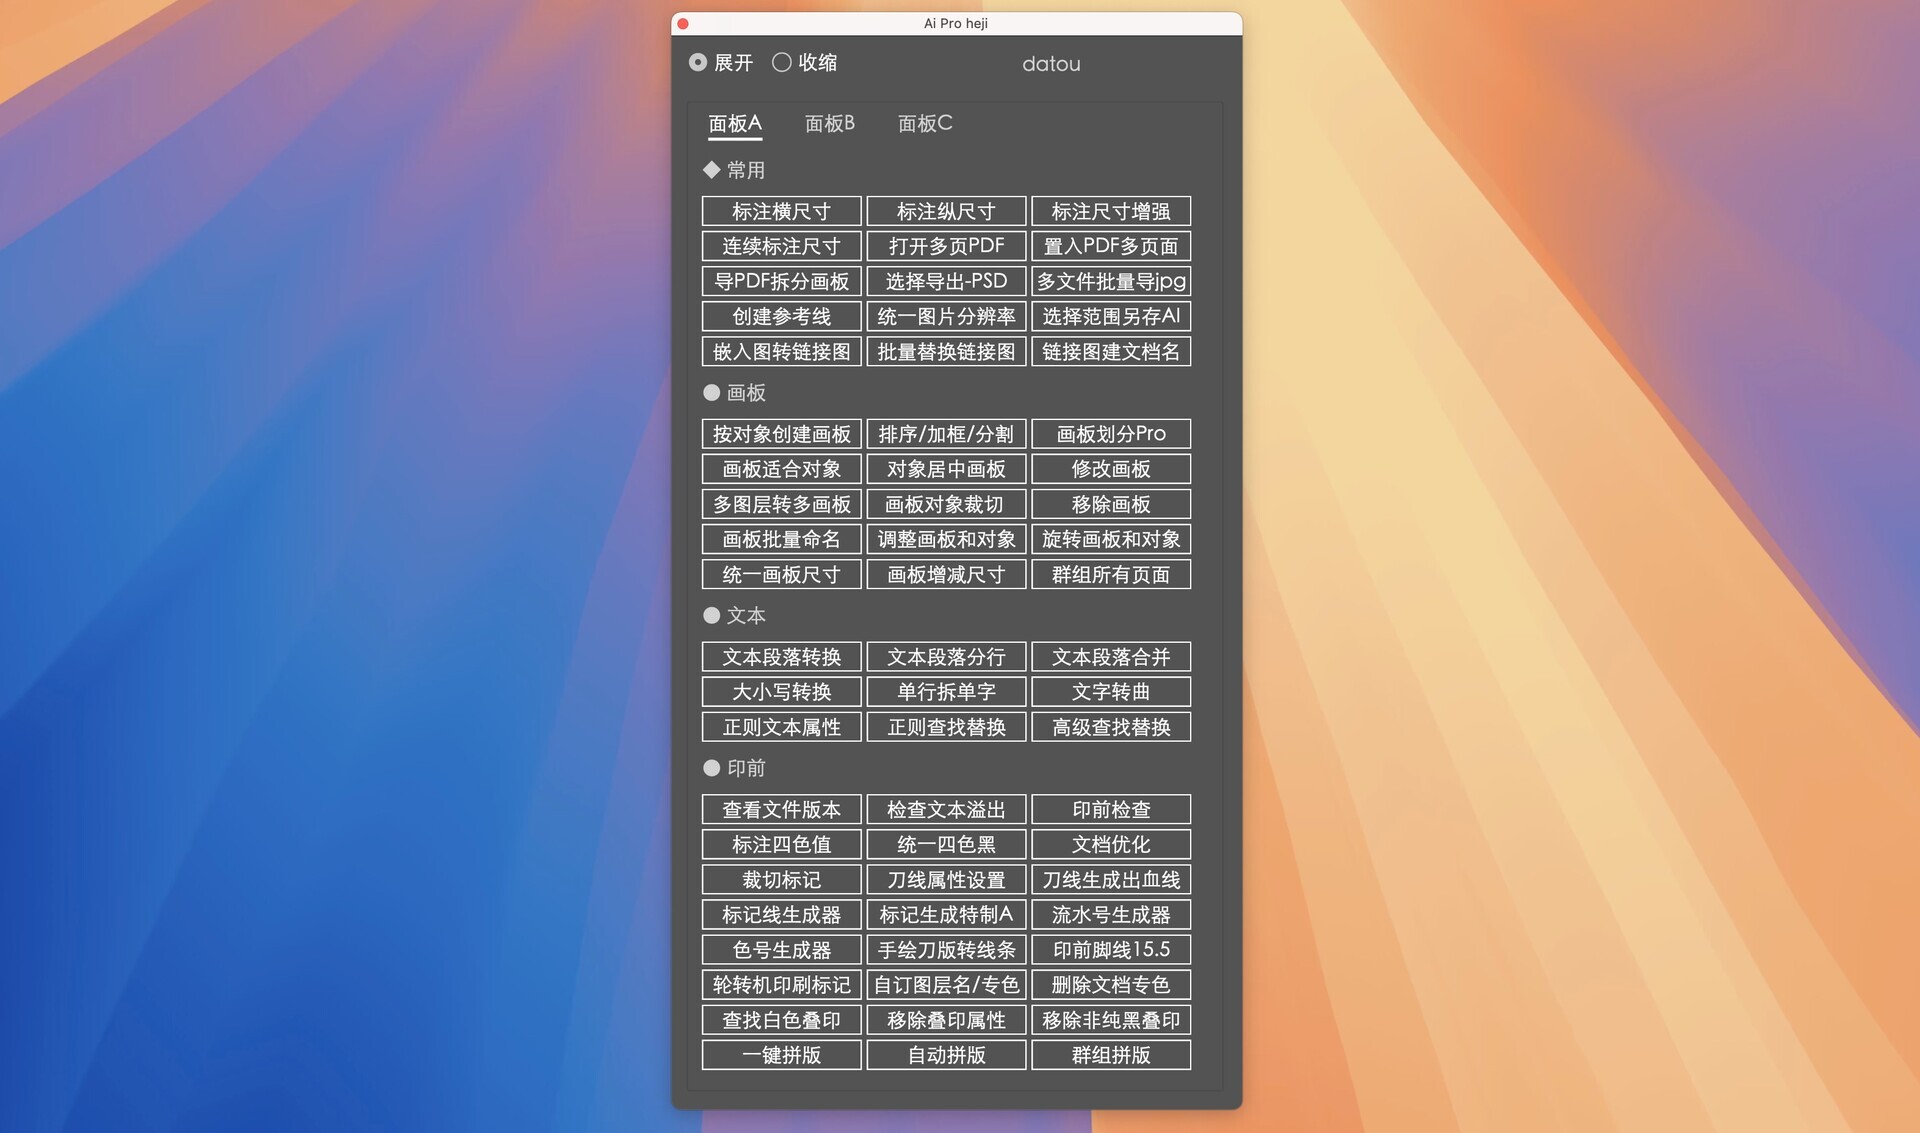Screen dimensions: 1920x1133
Task: Click 选择范围另存AI
Action: pos(1111,316)
